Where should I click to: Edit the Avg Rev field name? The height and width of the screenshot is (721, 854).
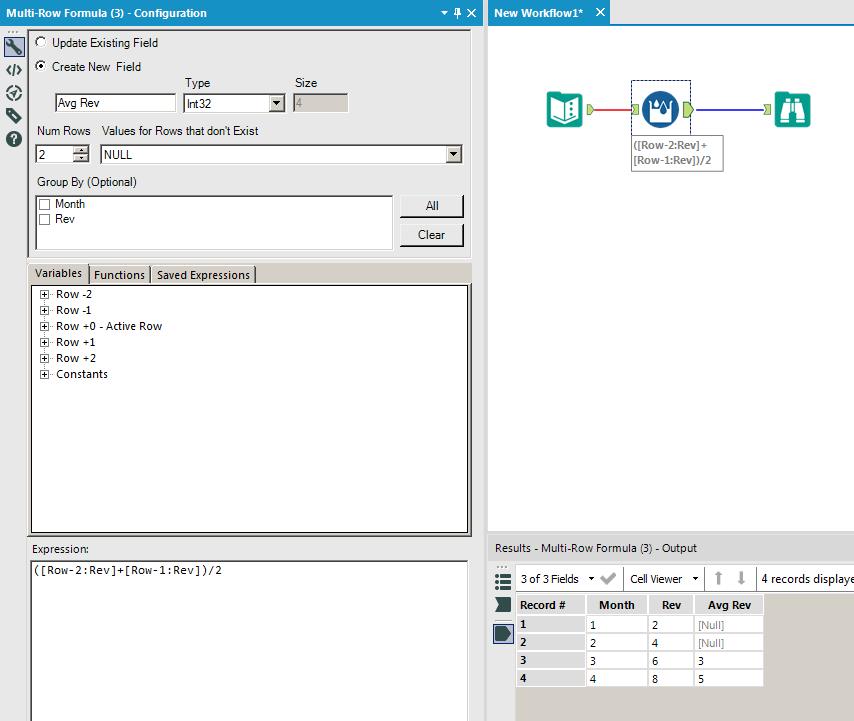pyautogui.click(x=115, y=103)
